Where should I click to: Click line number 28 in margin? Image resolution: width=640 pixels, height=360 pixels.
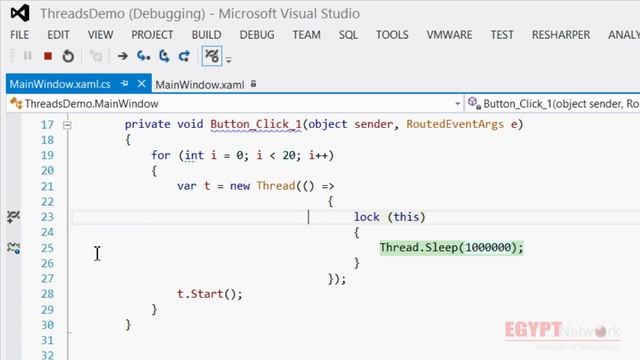click(x=47, y=294)
